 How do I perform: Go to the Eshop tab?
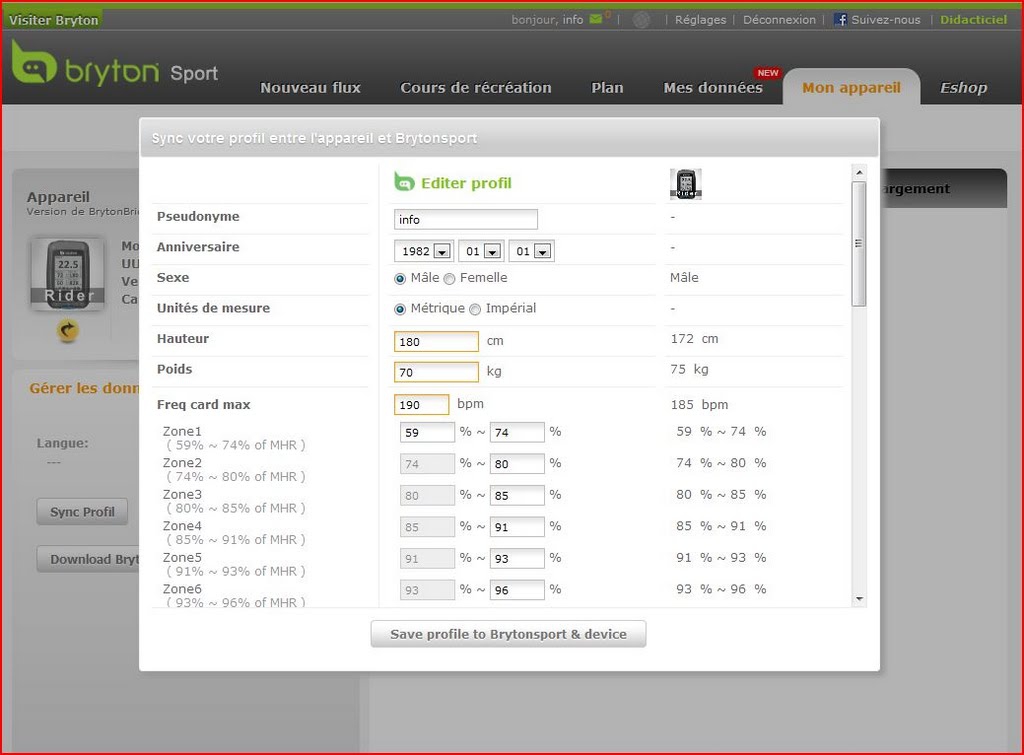coord(963,88)
